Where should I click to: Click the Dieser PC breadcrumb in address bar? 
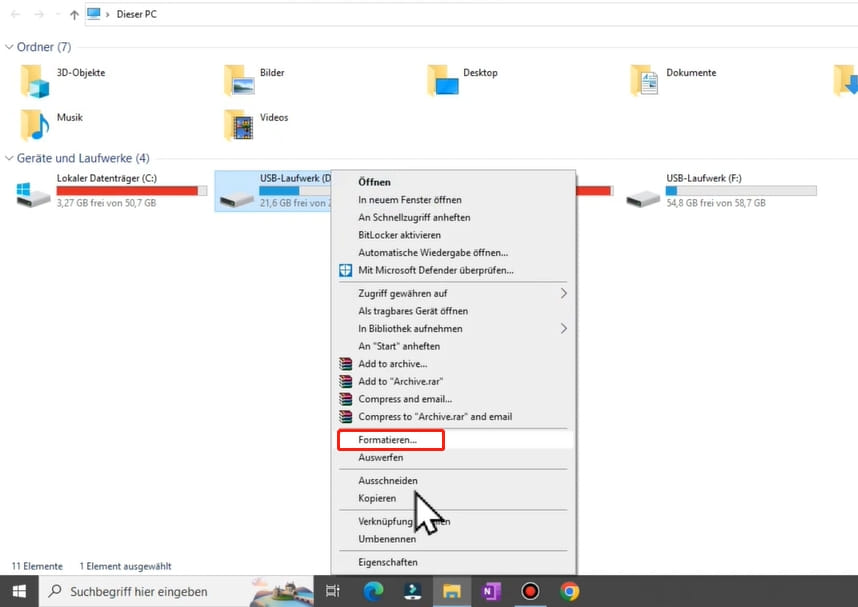pyautogui.click(x=136, y=14)
